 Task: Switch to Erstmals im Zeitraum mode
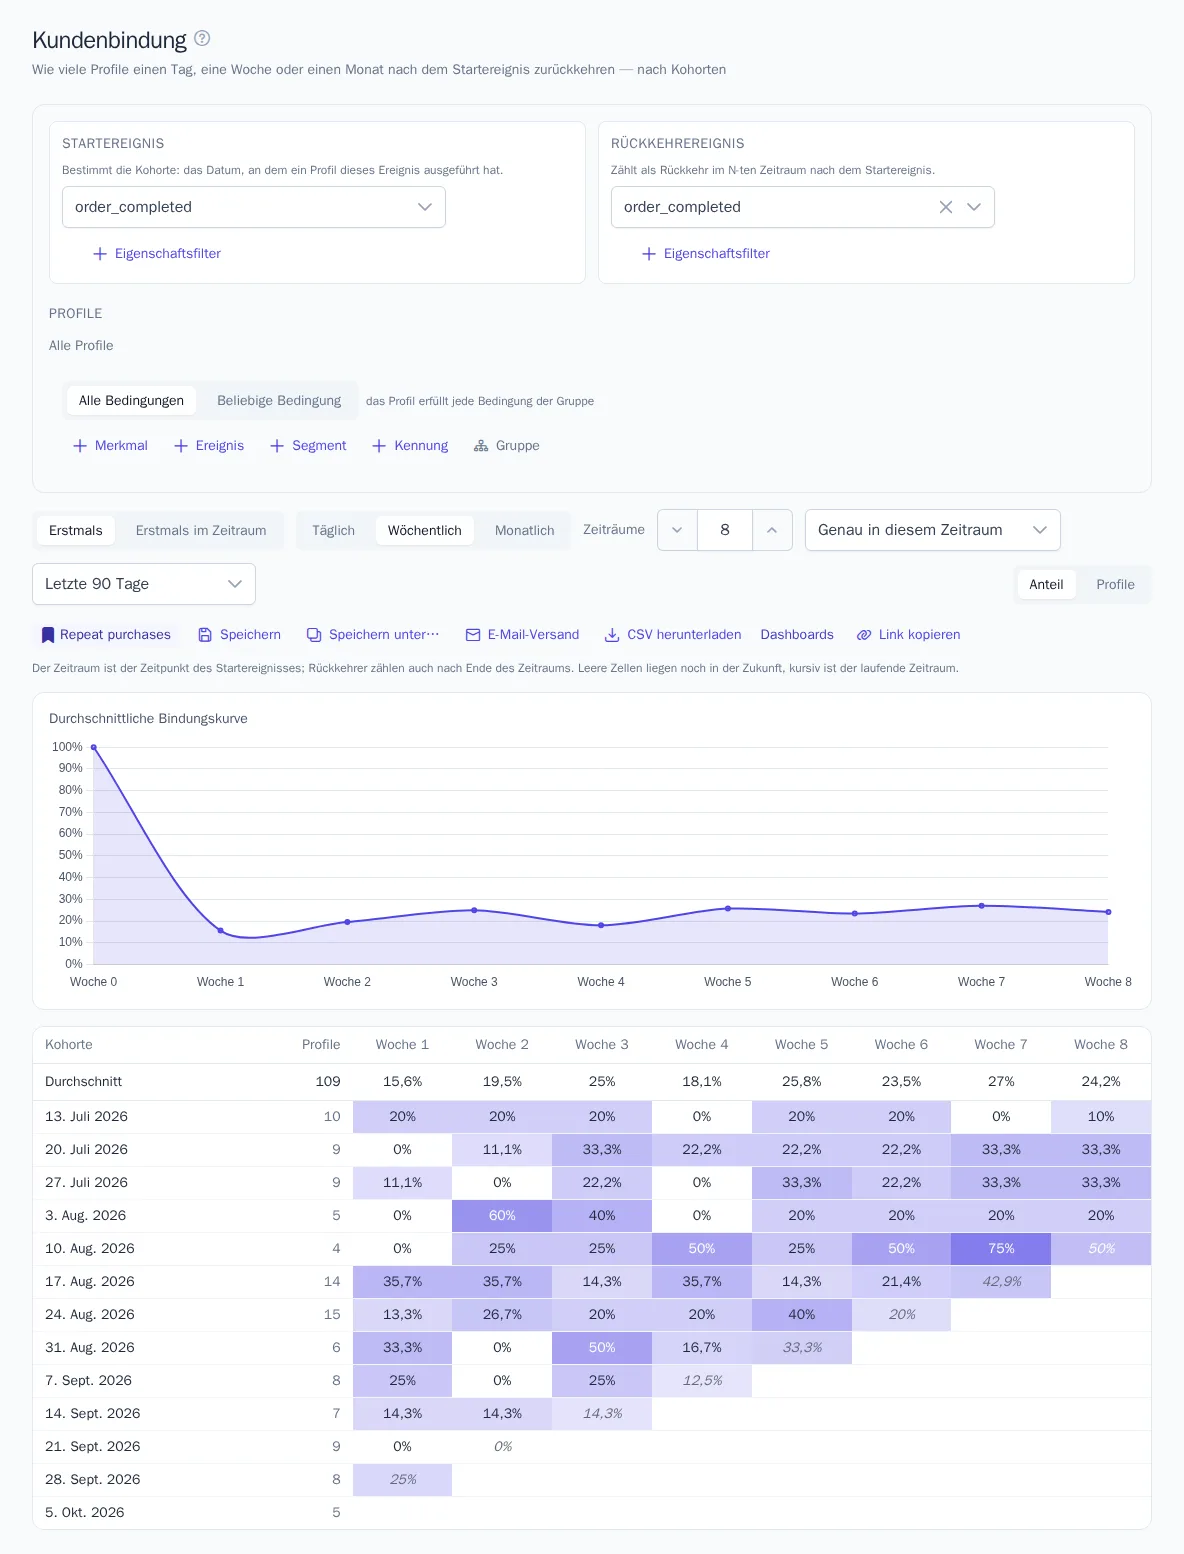click(x=201, y=531)
